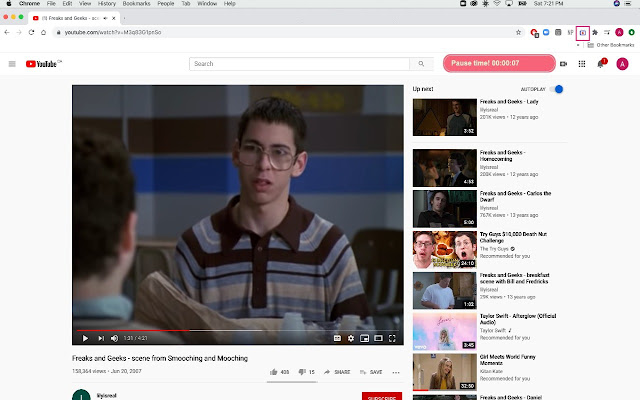Image resolution: width=640 pixels, height=400 pixels.
Task: Open the notifications bell
Action: pos(600,64)
